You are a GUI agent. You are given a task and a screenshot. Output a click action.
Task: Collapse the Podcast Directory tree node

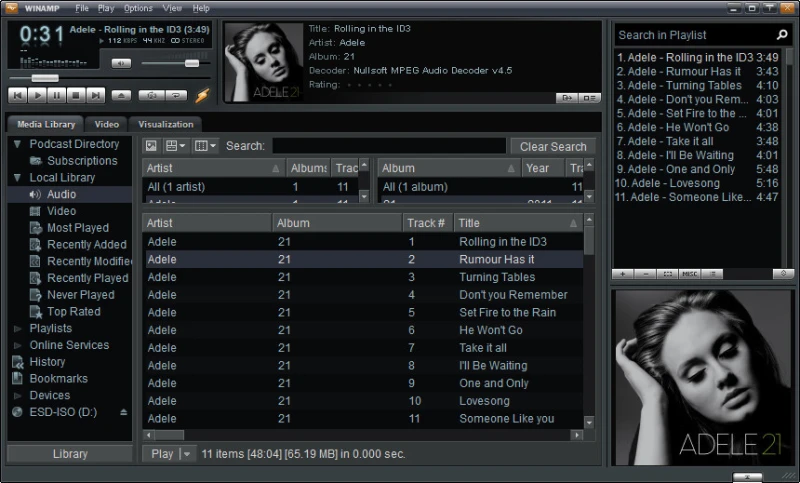point(17,144)
